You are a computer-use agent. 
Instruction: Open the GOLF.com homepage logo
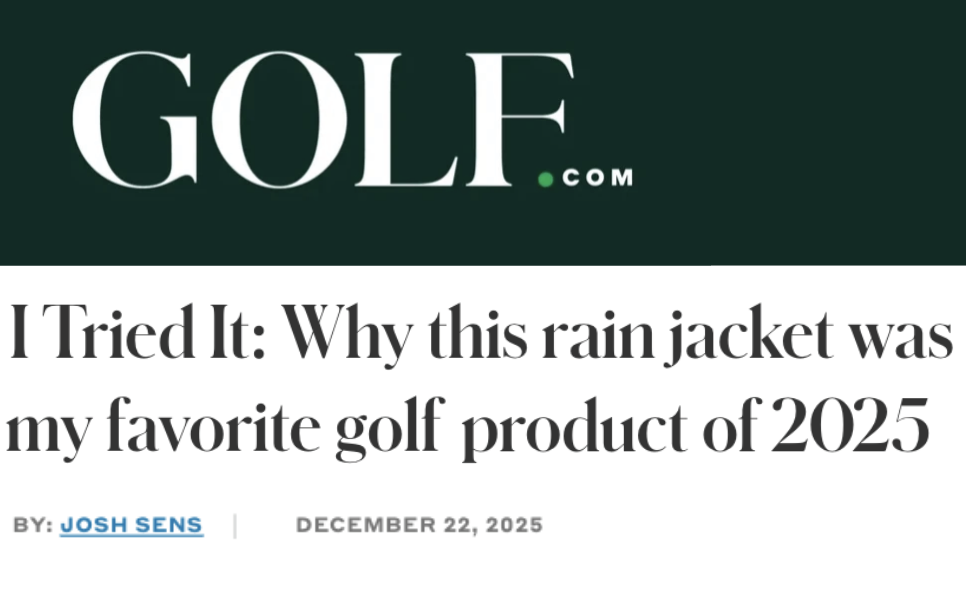(x=353, y=120)
